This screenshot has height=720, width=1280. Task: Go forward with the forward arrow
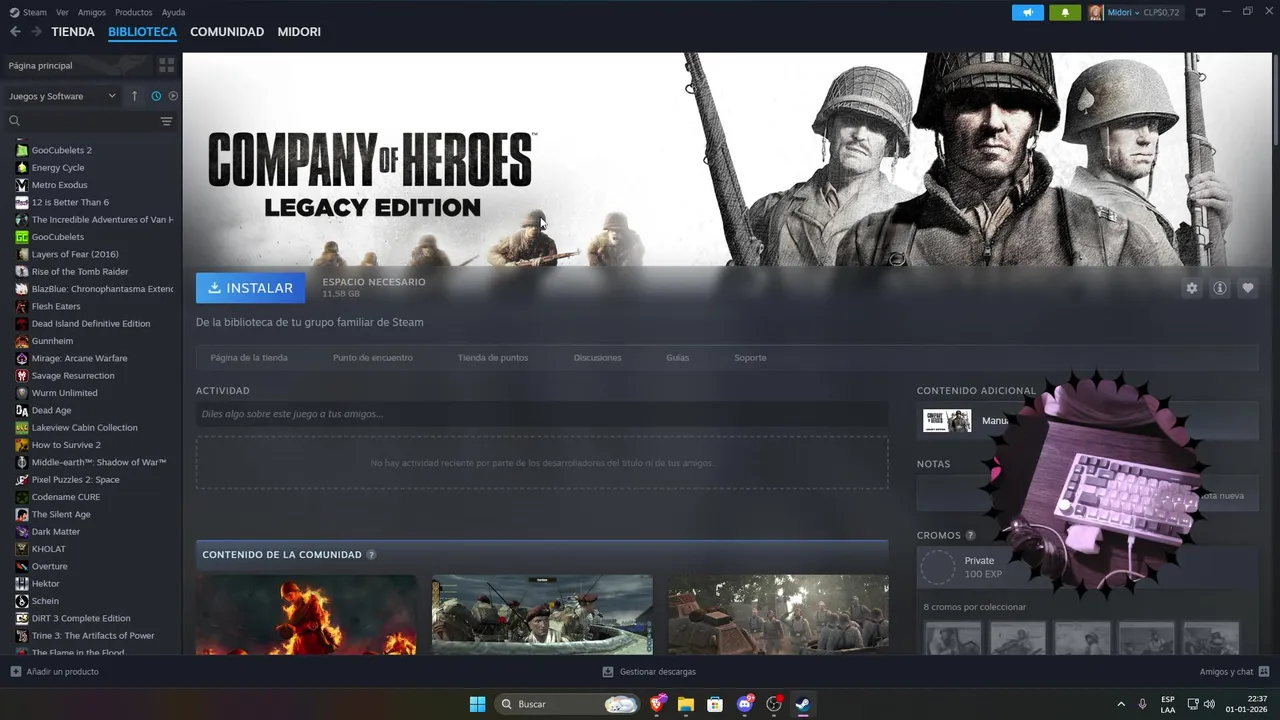(x=36, y=32)
